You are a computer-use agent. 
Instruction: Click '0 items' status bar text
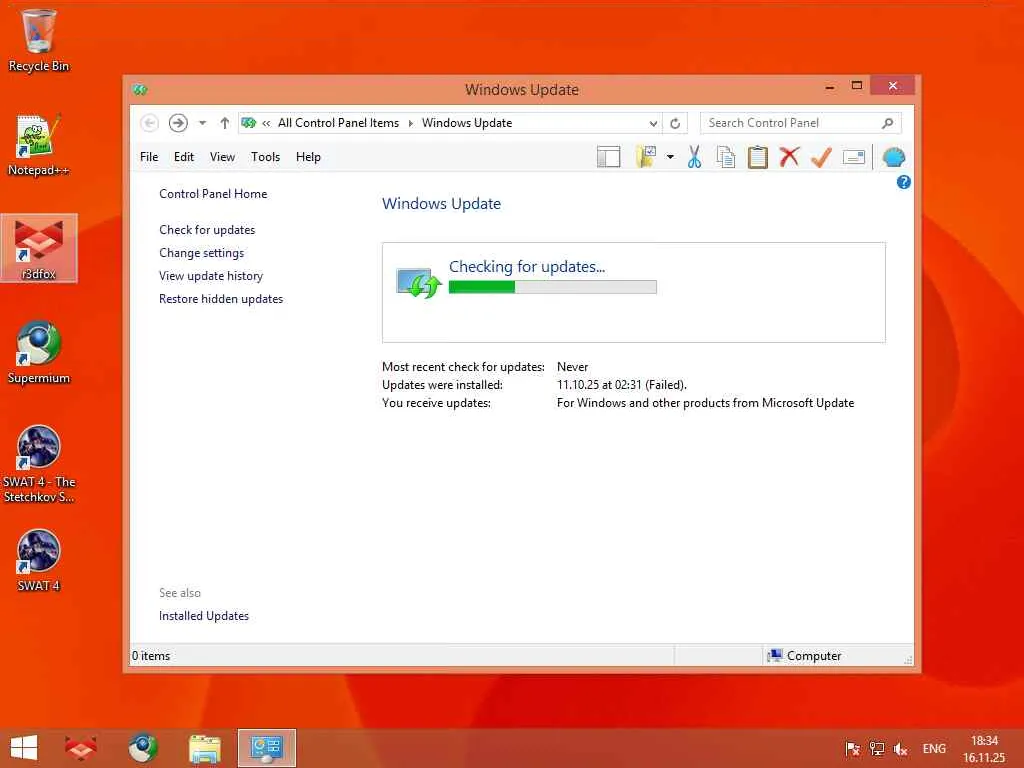[151, 656]
